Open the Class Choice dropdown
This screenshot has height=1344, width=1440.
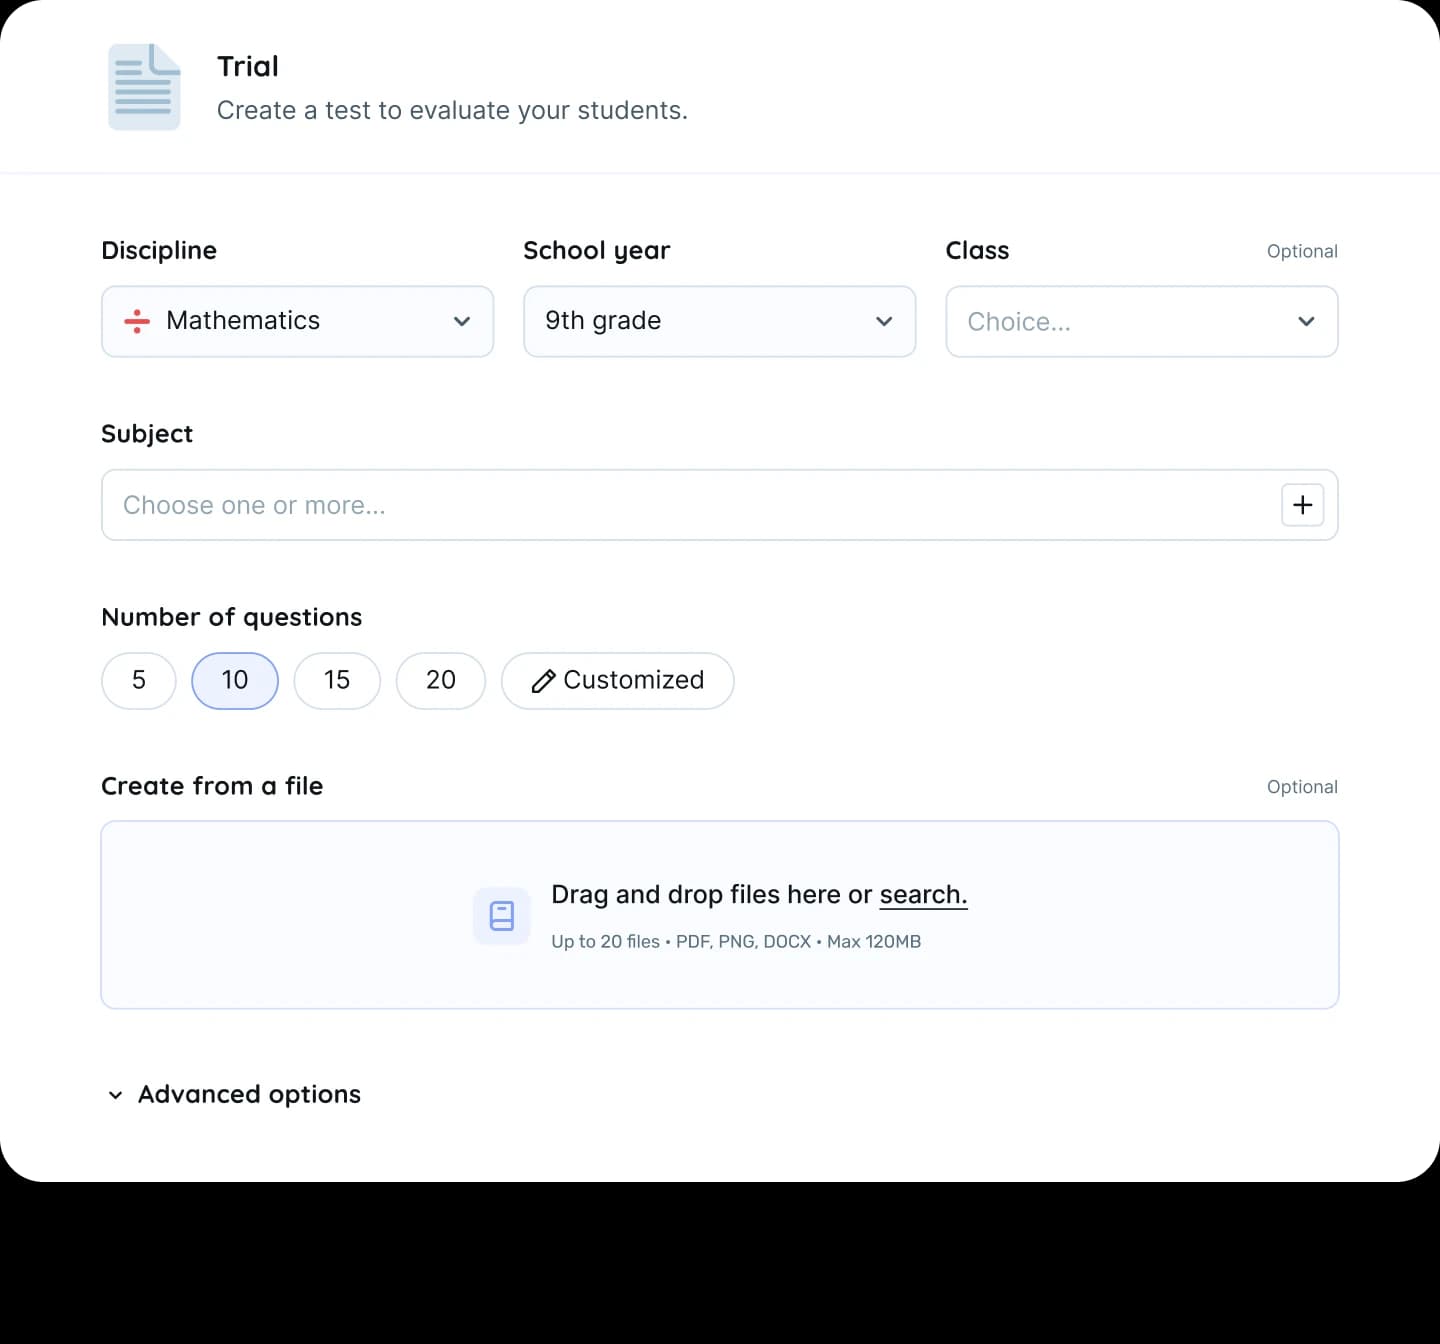[1142, 321]
